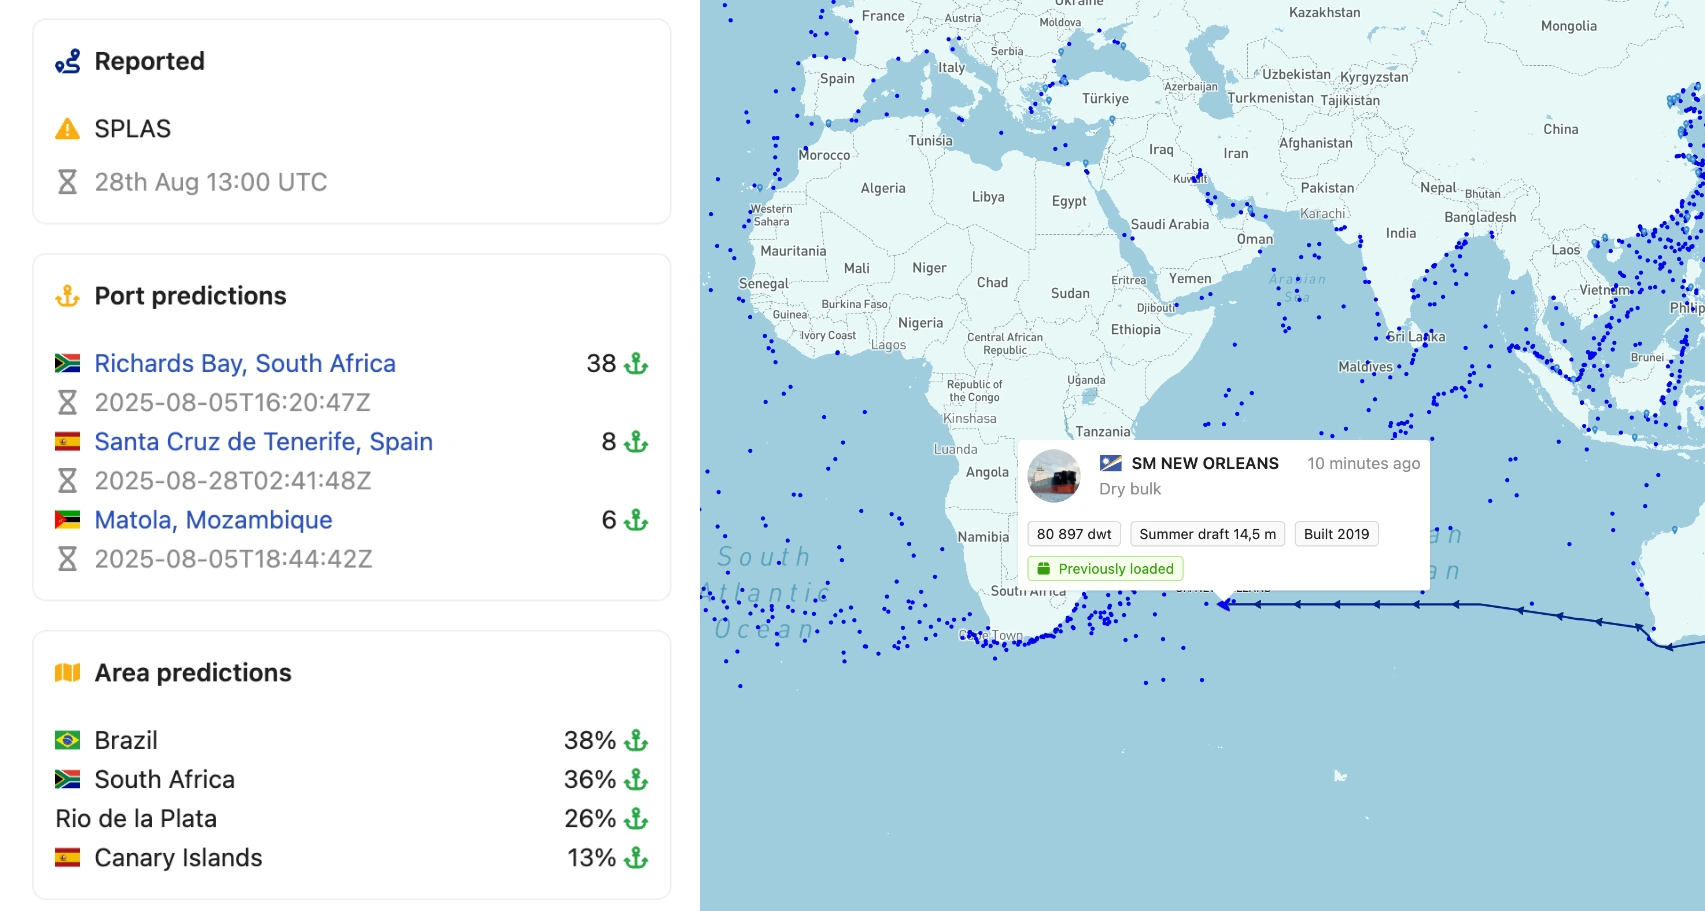Click the Built 2019 tag
The width and height of the screenshot is (1705, 911).
[1337, 534]
